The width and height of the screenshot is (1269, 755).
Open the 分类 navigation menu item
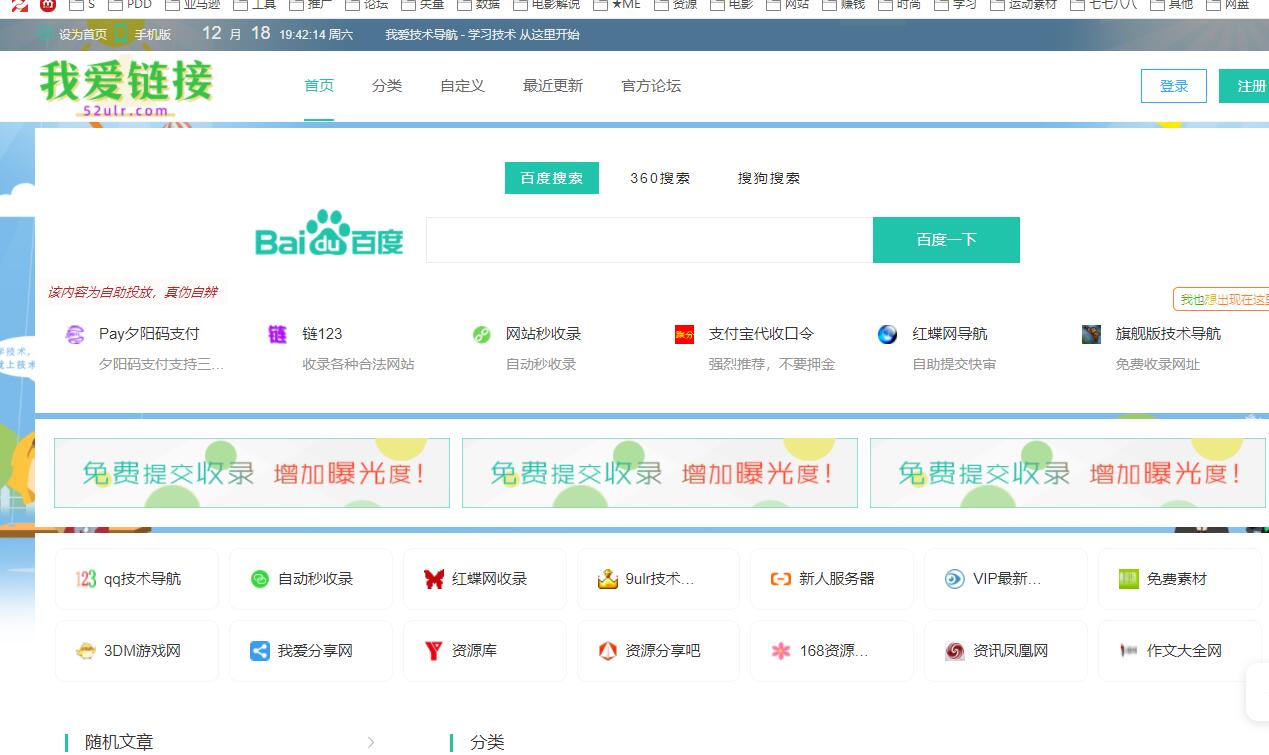(387, 86)
